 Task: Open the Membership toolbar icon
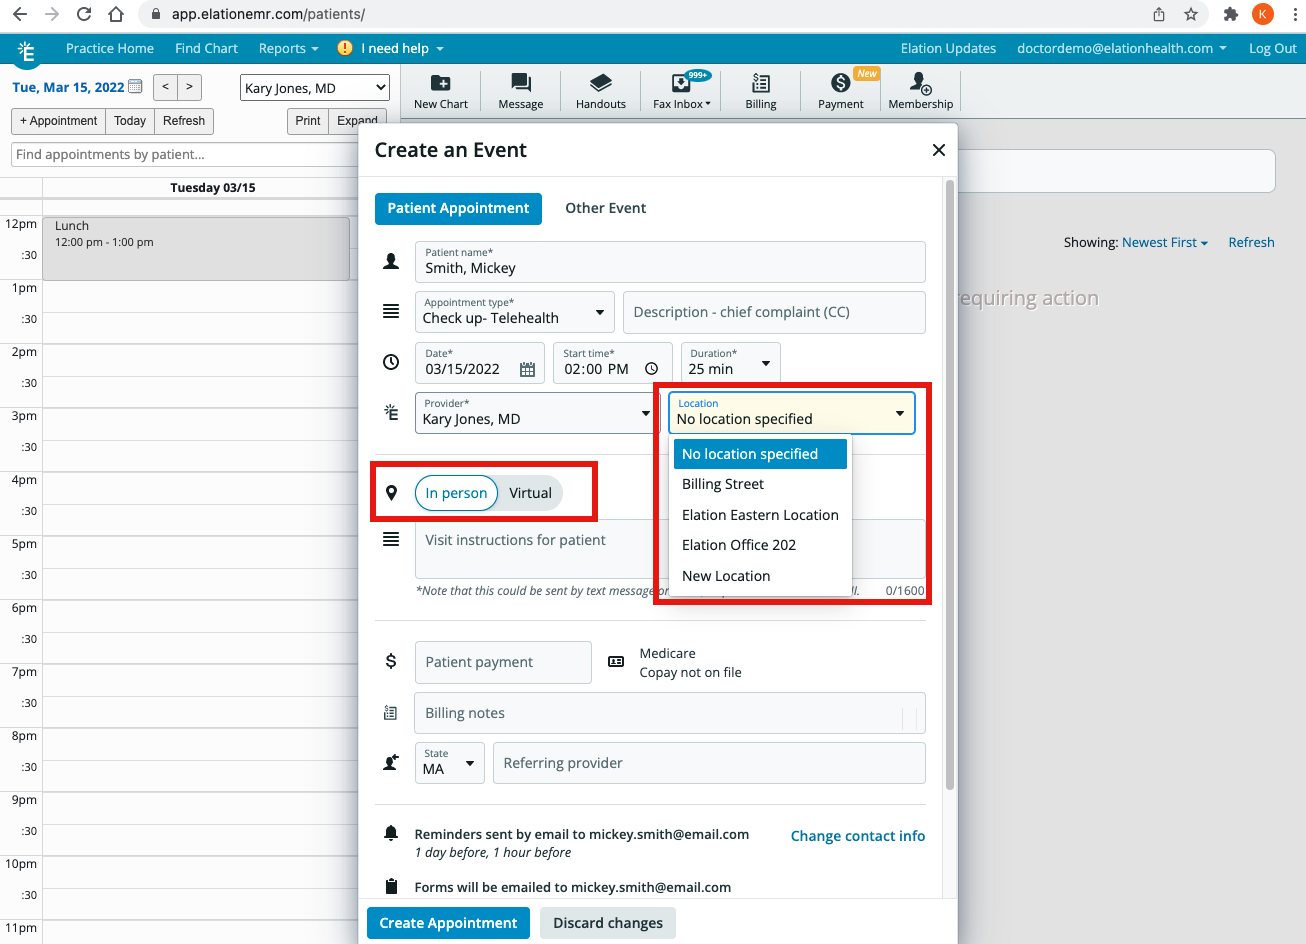(x=921, y=91)
